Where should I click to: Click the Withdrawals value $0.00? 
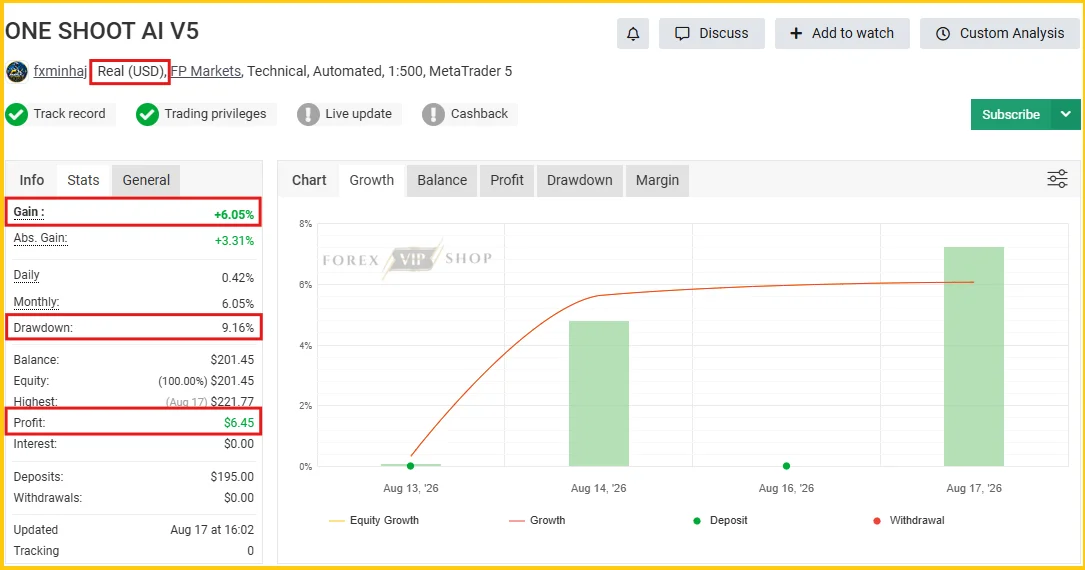[x=239, y=497]
